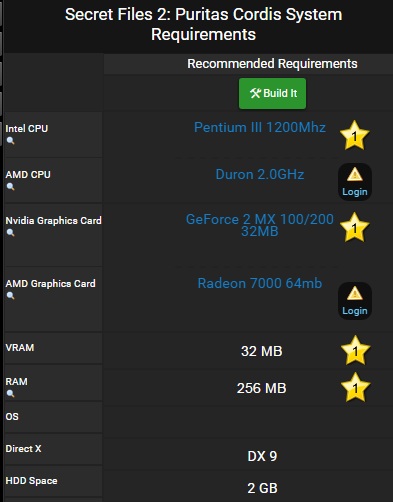393x502 pixels.
Task: Click Secret Files 2 System Requirements heading
Action: [203, 24]
